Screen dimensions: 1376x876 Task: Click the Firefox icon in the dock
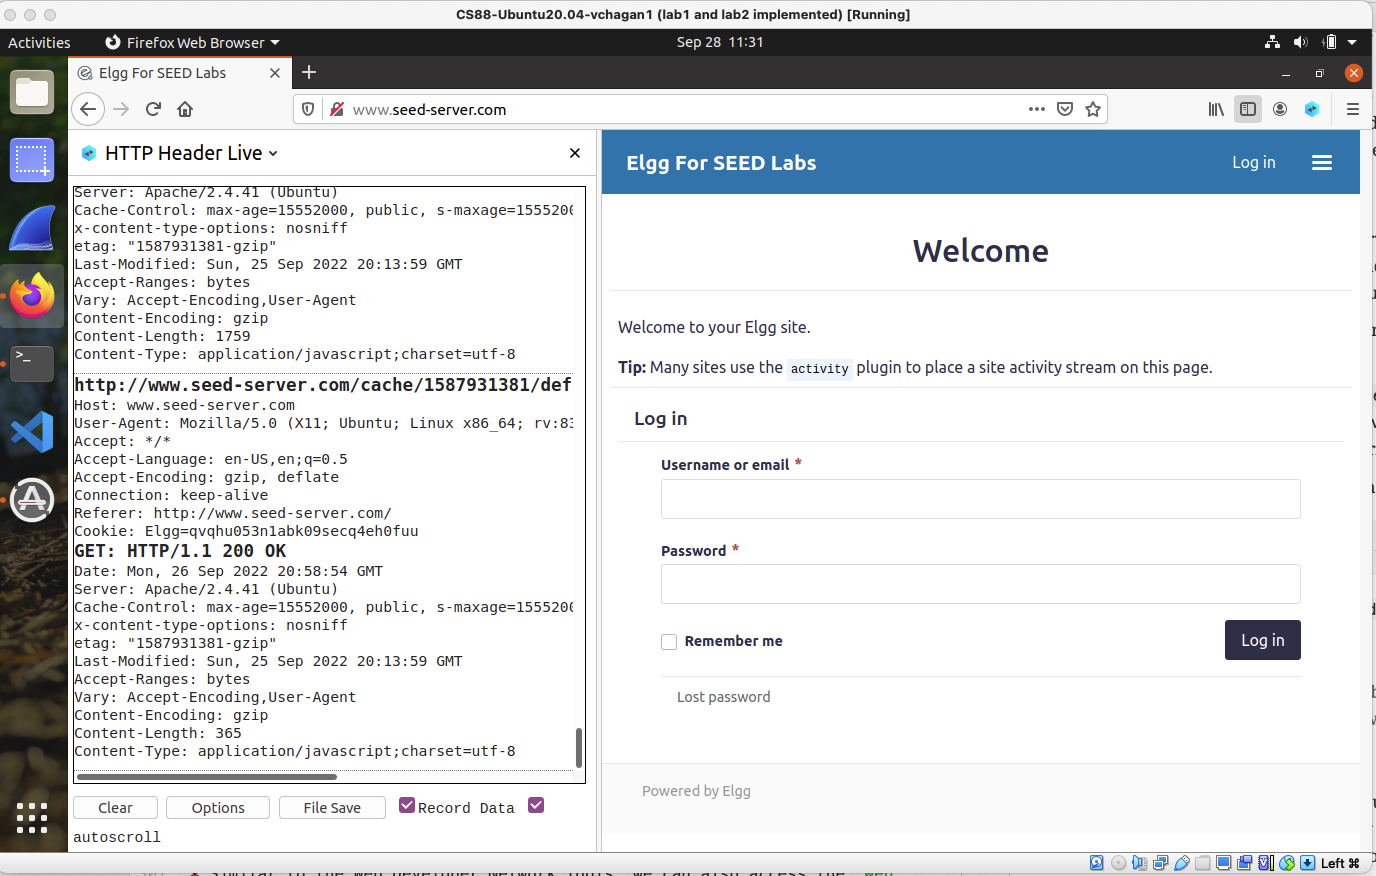[x=32, y=296]
